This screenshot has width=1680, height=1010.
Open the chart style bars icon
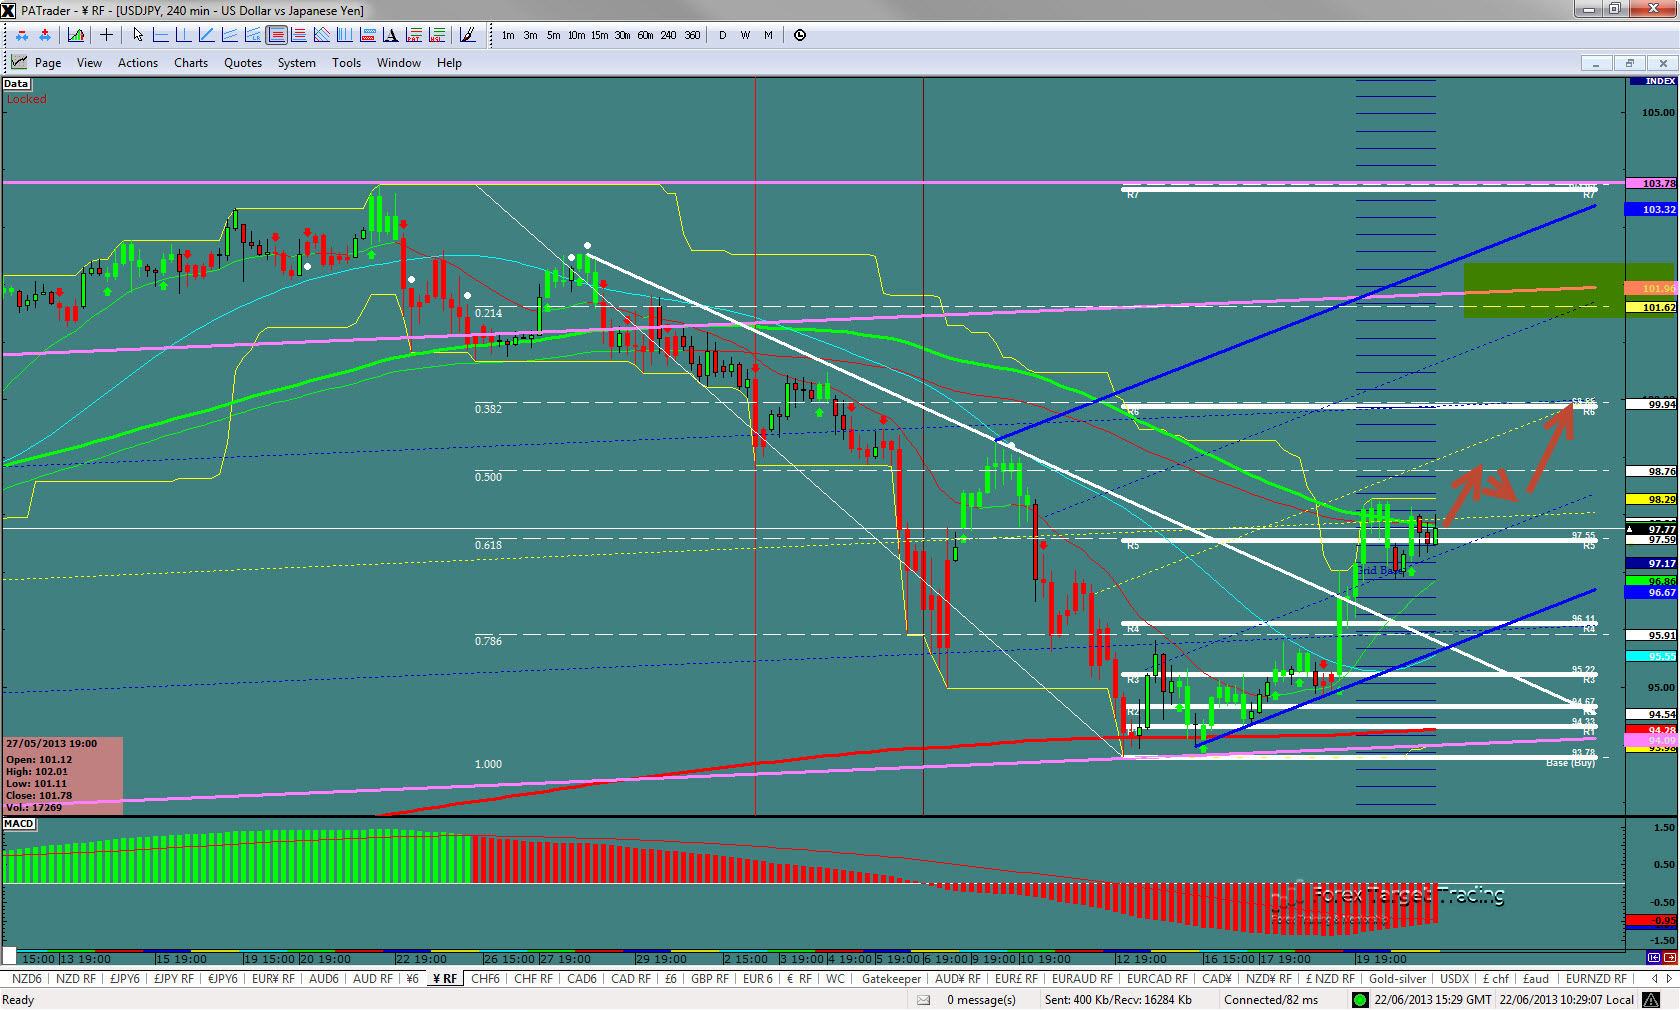(76, 35)
